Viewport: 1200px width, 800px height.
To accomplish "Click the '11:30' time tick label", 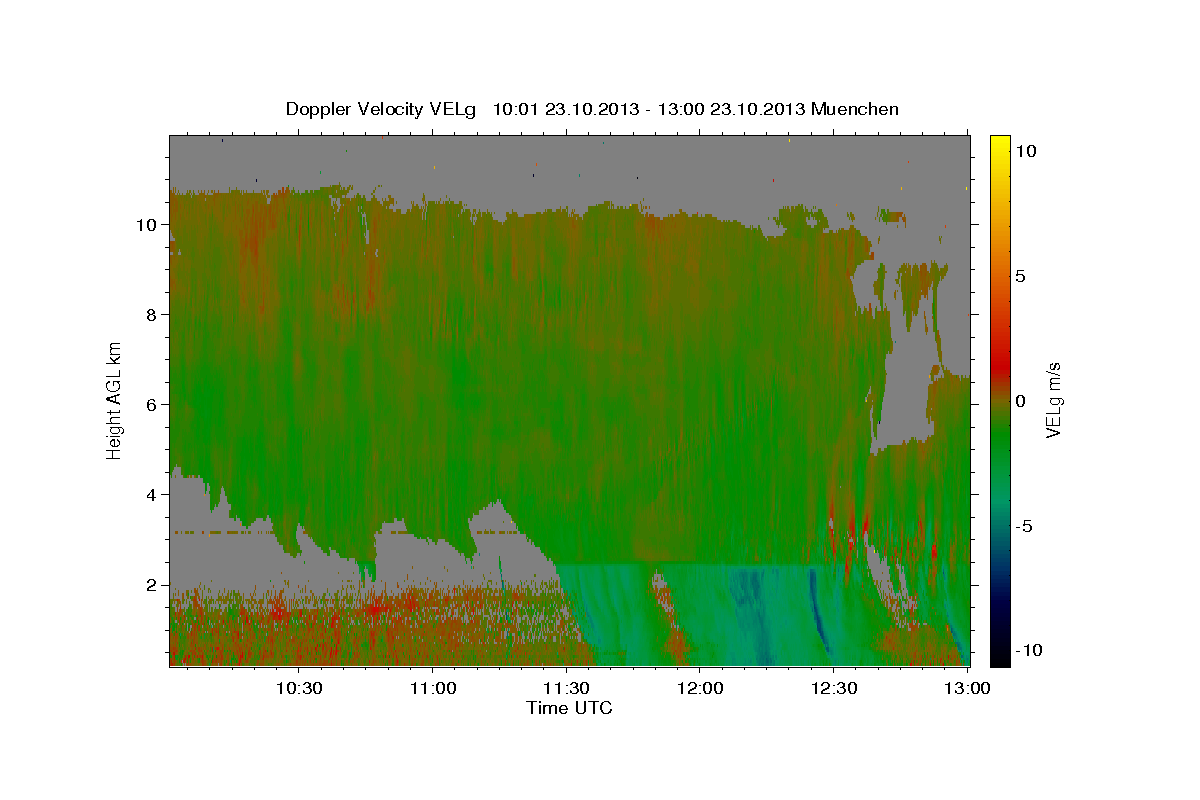I will click(x=566, y=688).
